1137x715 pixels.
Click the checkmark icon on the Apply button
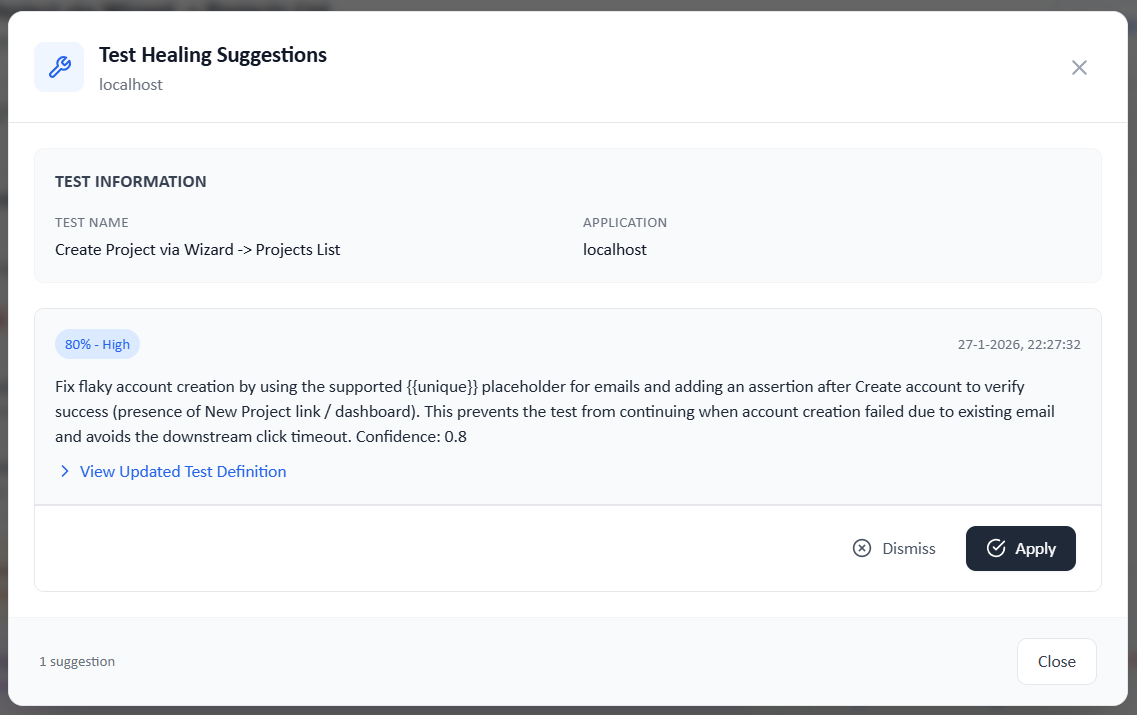996,548
